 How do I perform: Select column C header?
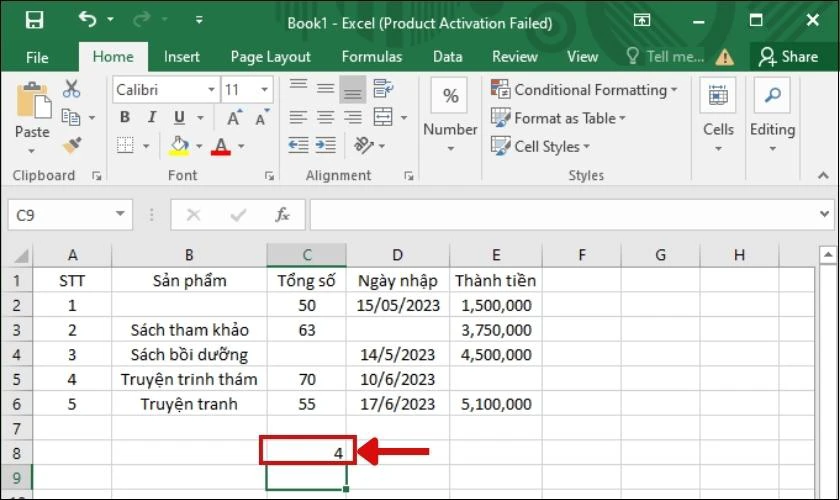306,255
